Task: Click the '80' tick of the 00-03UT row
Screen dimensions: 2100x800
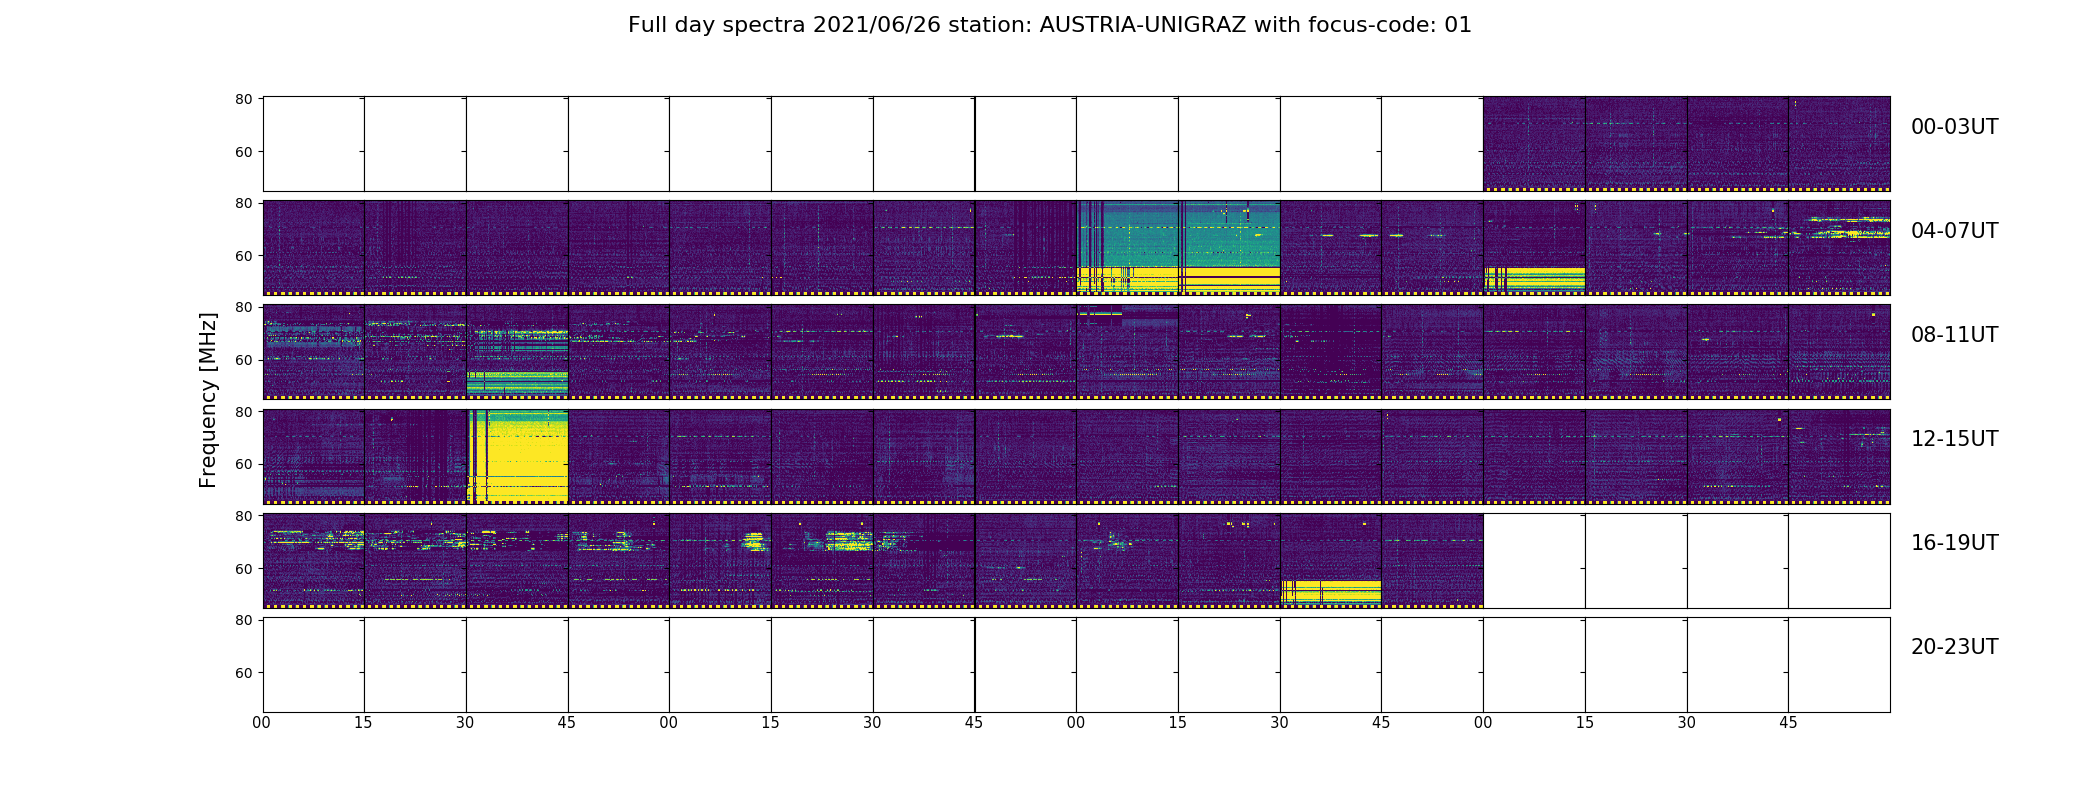Action: coord(243,99)
